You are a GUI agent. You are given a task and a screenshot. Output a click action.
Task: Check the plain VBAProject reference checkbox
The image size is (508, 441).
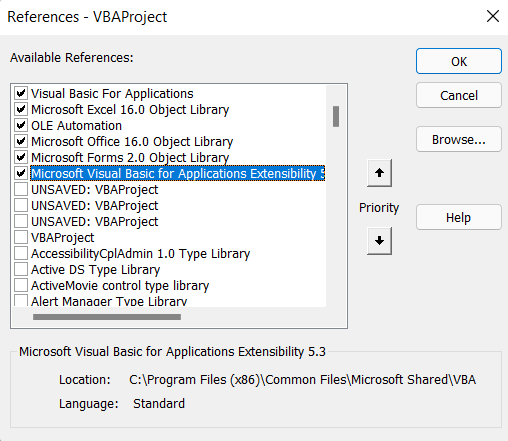click(21, 237)
